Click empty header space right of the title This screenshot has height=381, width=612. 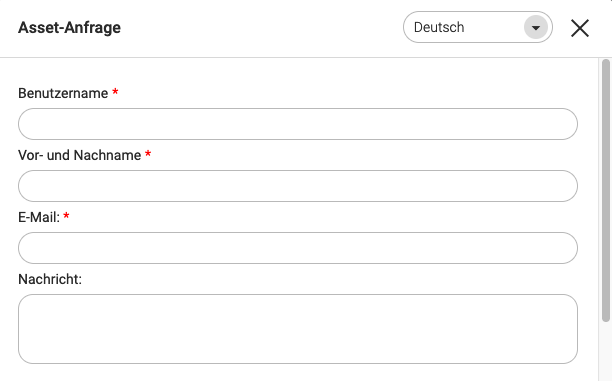click(x=262, y=28)
